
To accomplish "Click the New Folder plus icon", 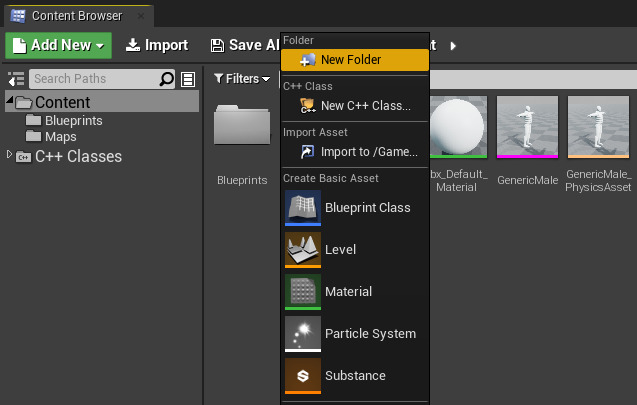I will coord(308,60).
